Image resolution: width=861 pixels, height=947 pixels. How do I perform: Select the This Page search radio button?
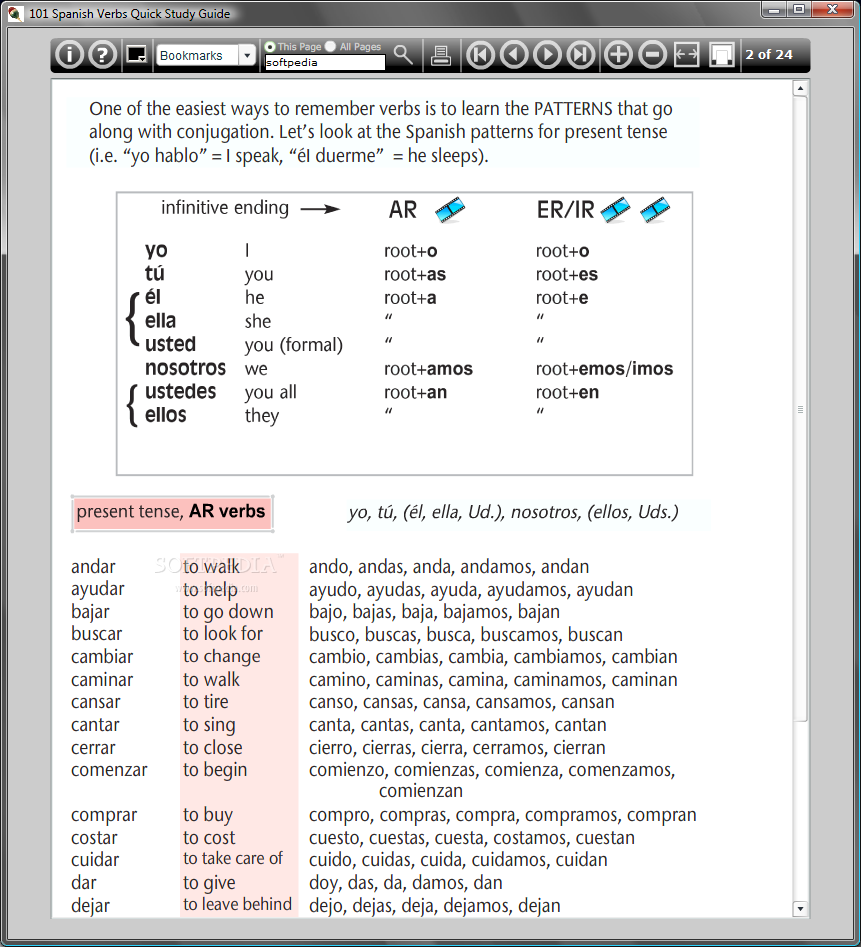pos(270,47)
